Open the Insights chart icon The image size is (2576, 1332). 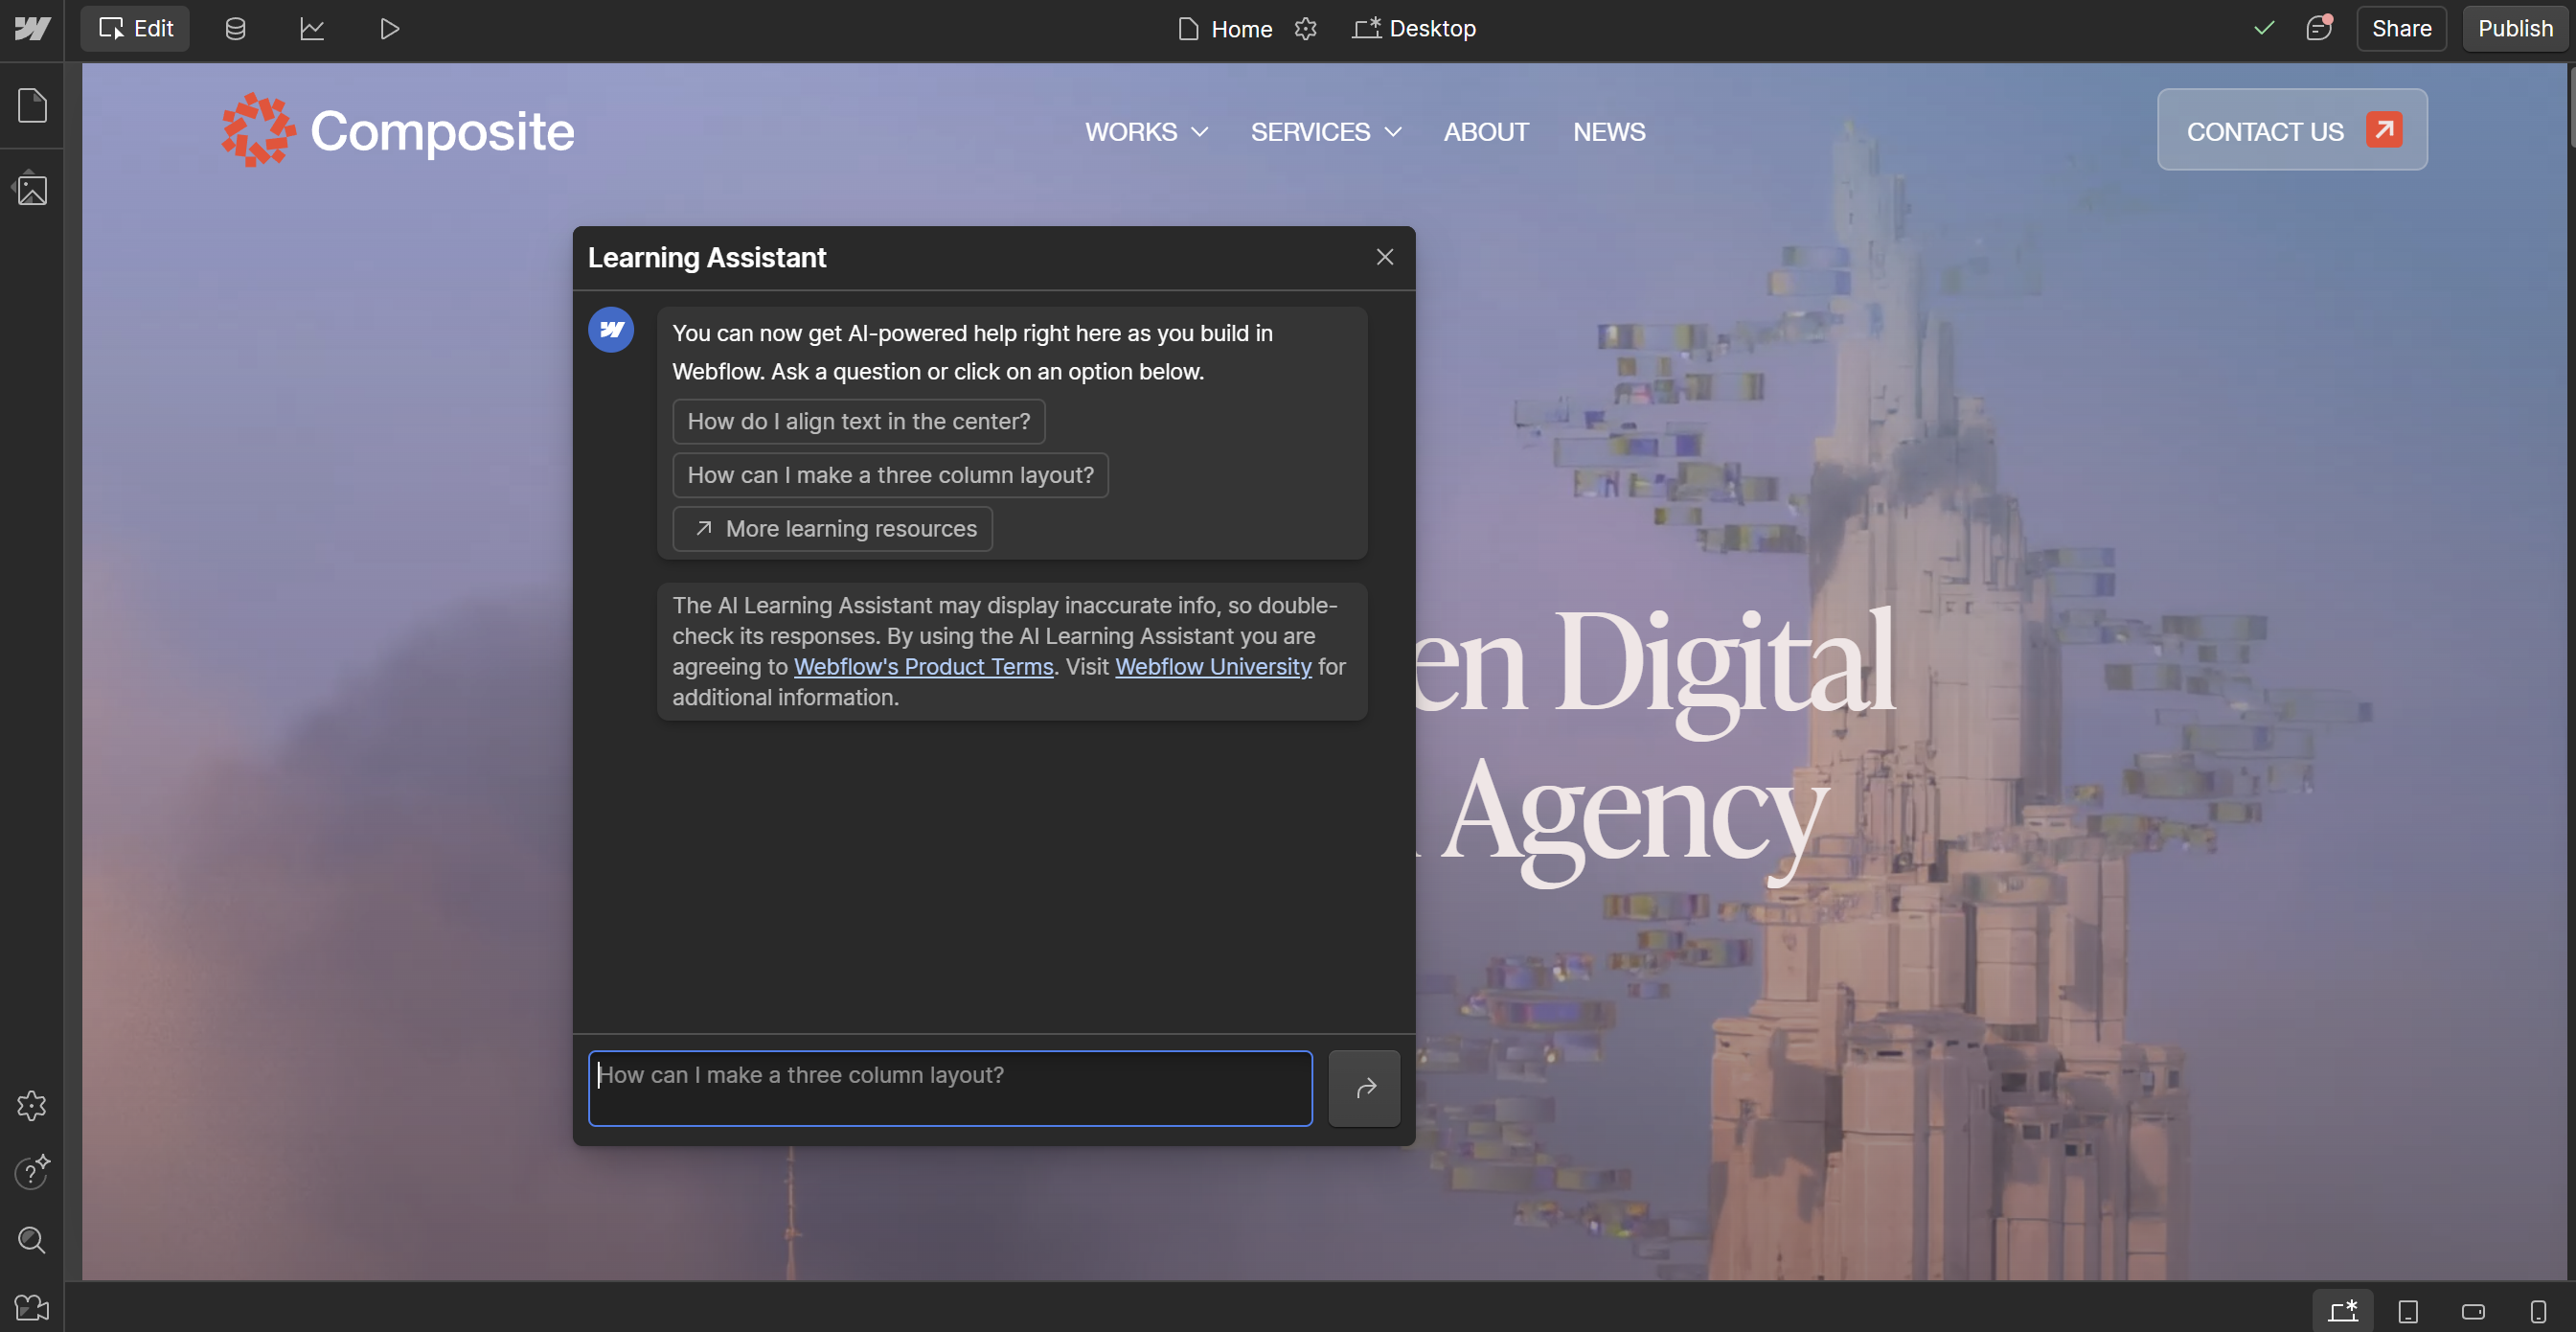click(x=312, y=29)
